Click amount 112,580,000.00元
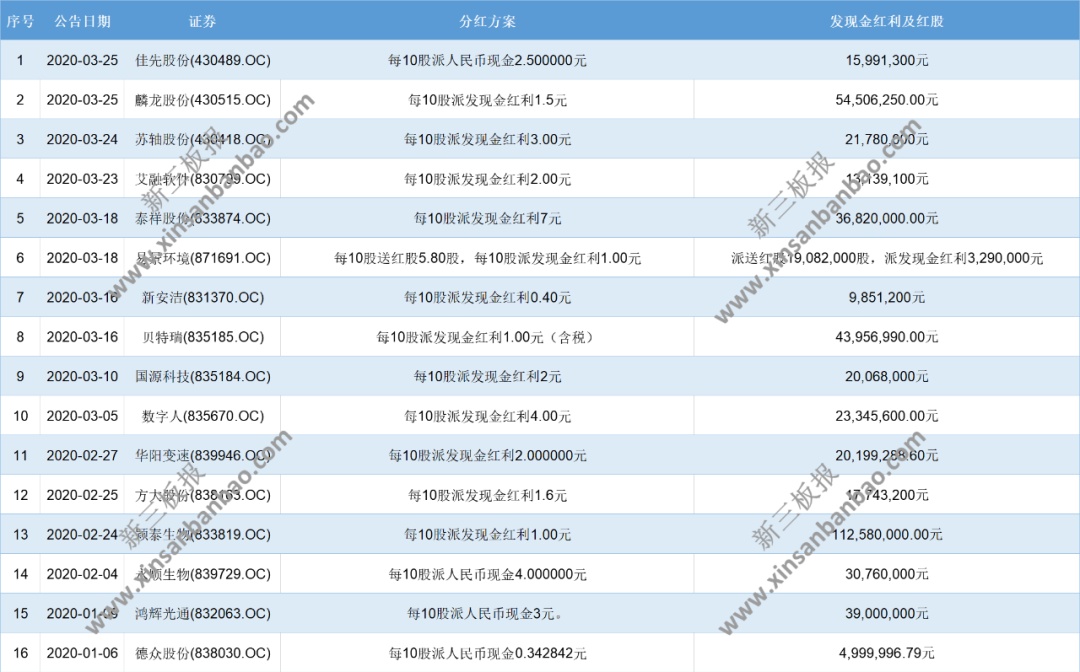The image size is (1080, 672). (886, 534)
